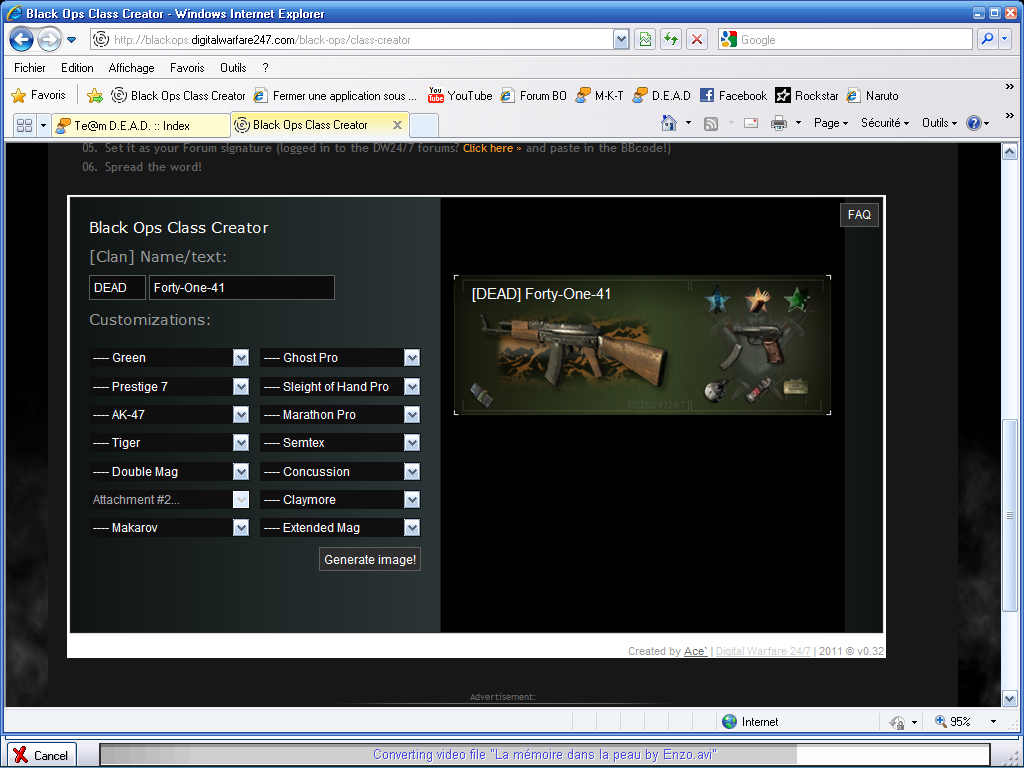
Task: Click the RSS feeds icon
Action: pos(711,123)
